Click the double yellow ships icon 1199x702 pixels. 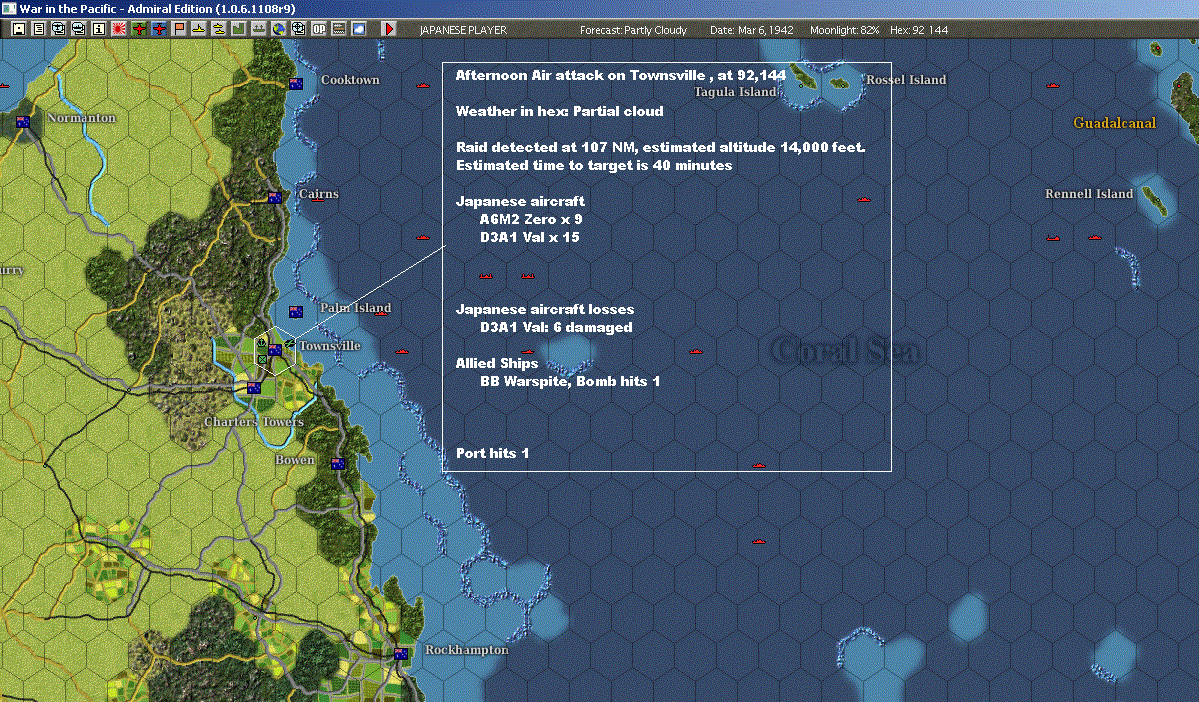(219, 29)
